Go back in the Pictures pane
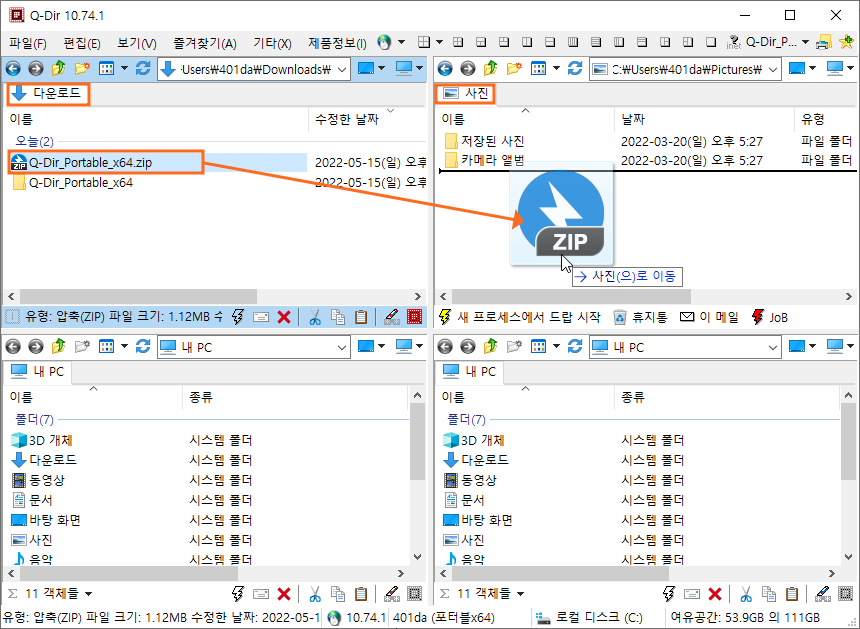 445,69
